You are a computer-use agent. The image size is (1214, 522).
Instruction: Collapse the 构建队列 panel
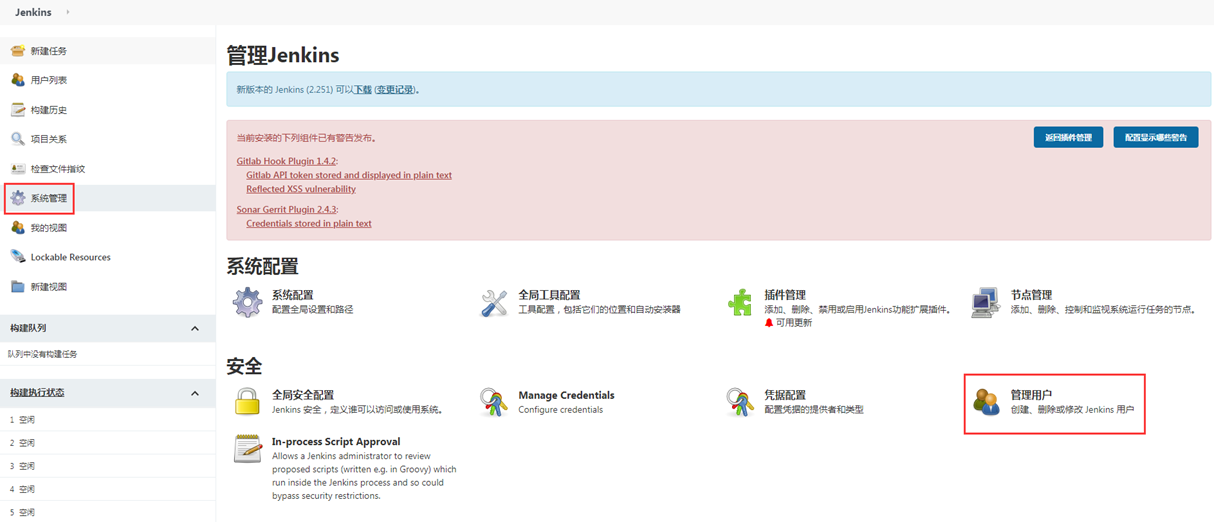(195, 328)
